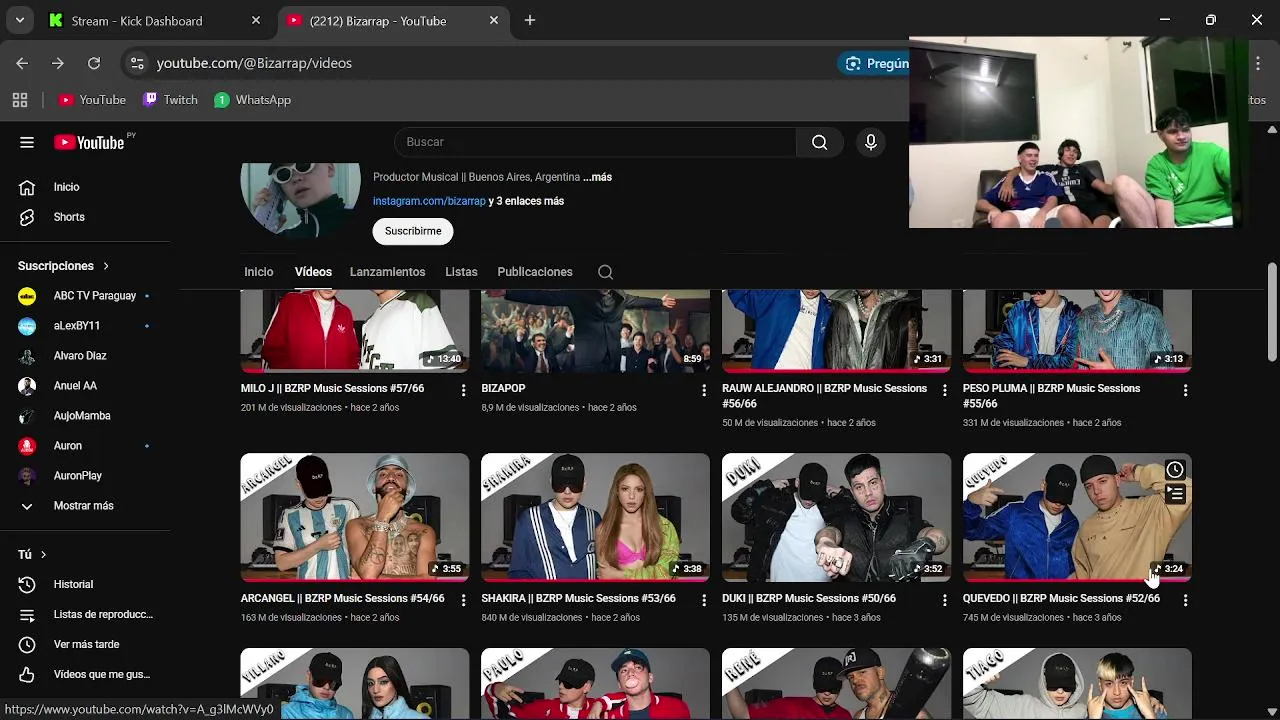Open the SHAKIRA Music Sessions thumbnail
Screen dimensions: 1280x720
[x=595, y=517]
